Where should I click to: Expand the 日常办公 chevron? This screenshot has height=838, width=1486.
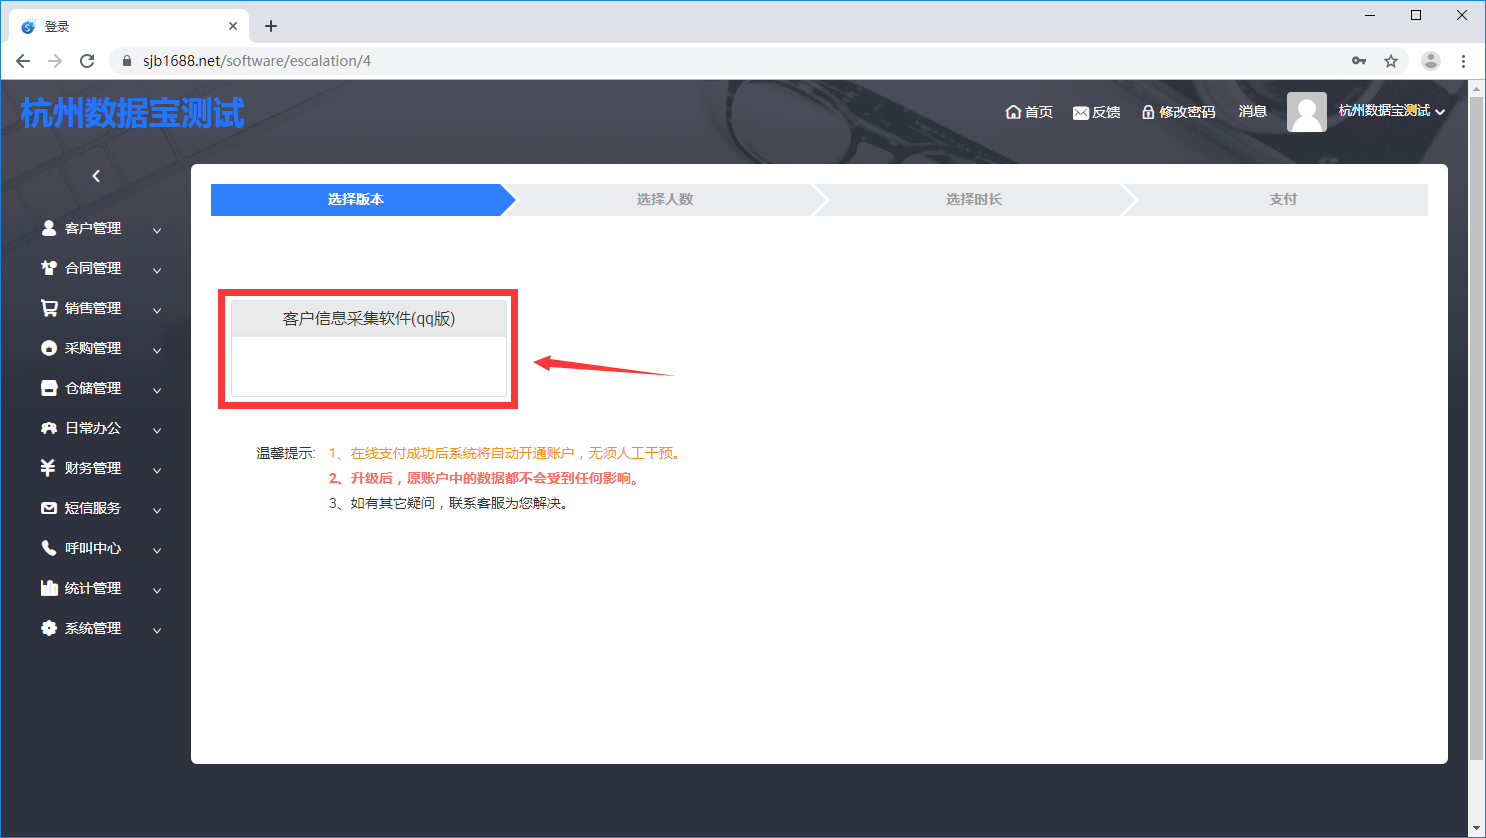[x=157, y=430]
